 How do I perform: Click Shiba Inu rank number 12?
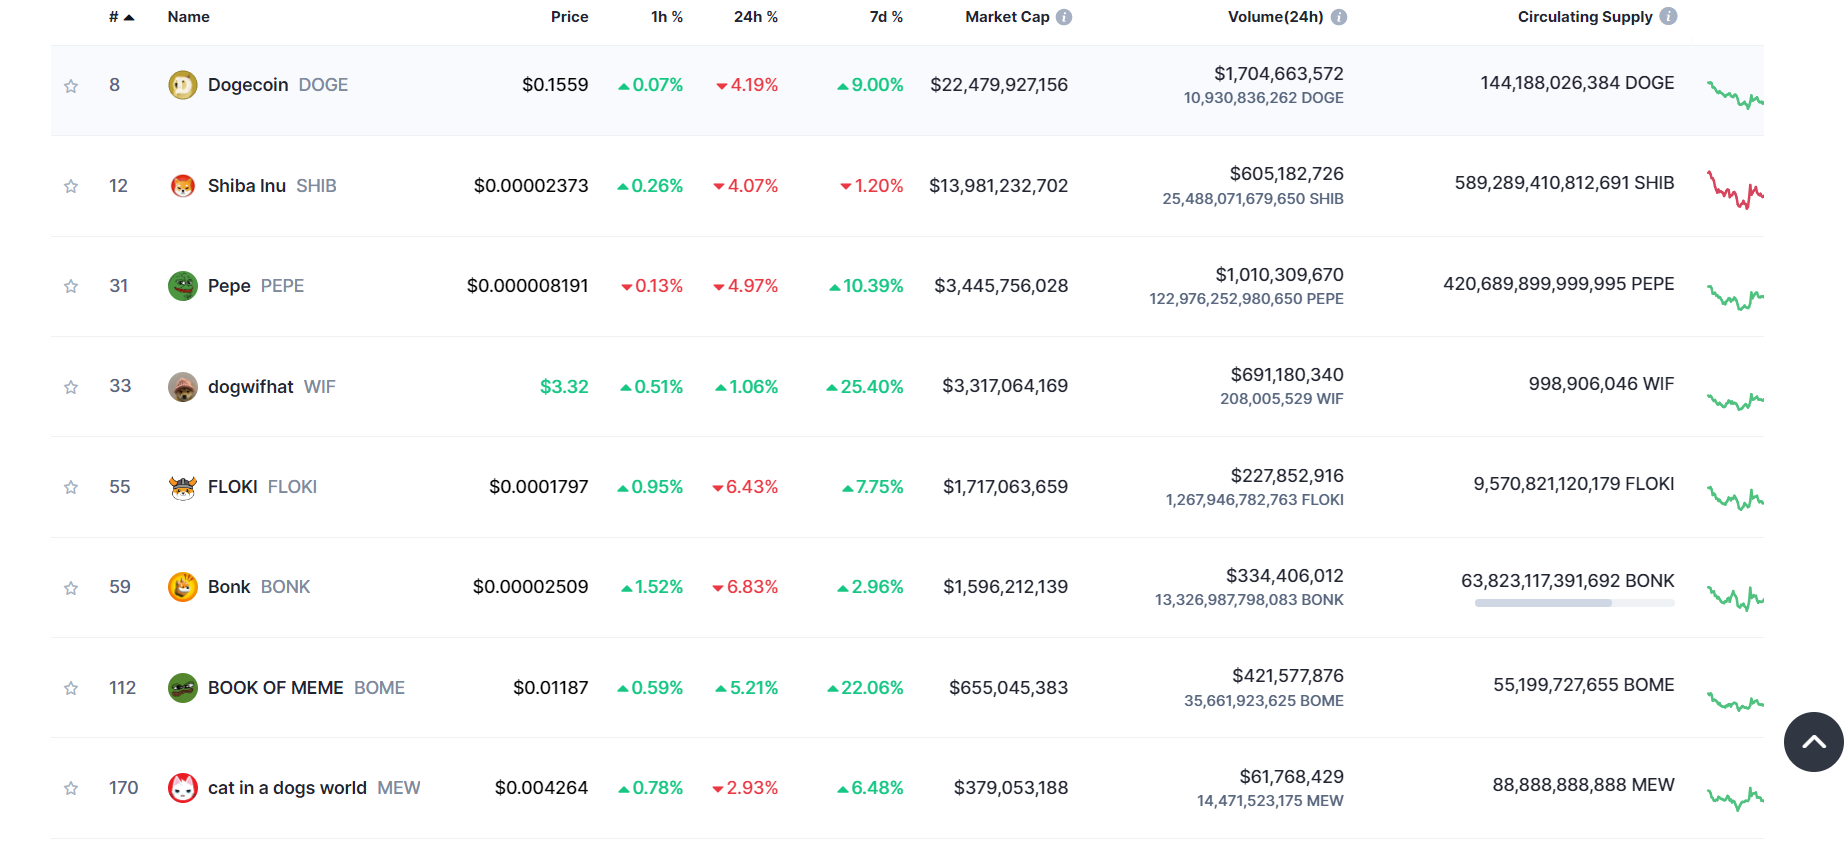(118, 186)
